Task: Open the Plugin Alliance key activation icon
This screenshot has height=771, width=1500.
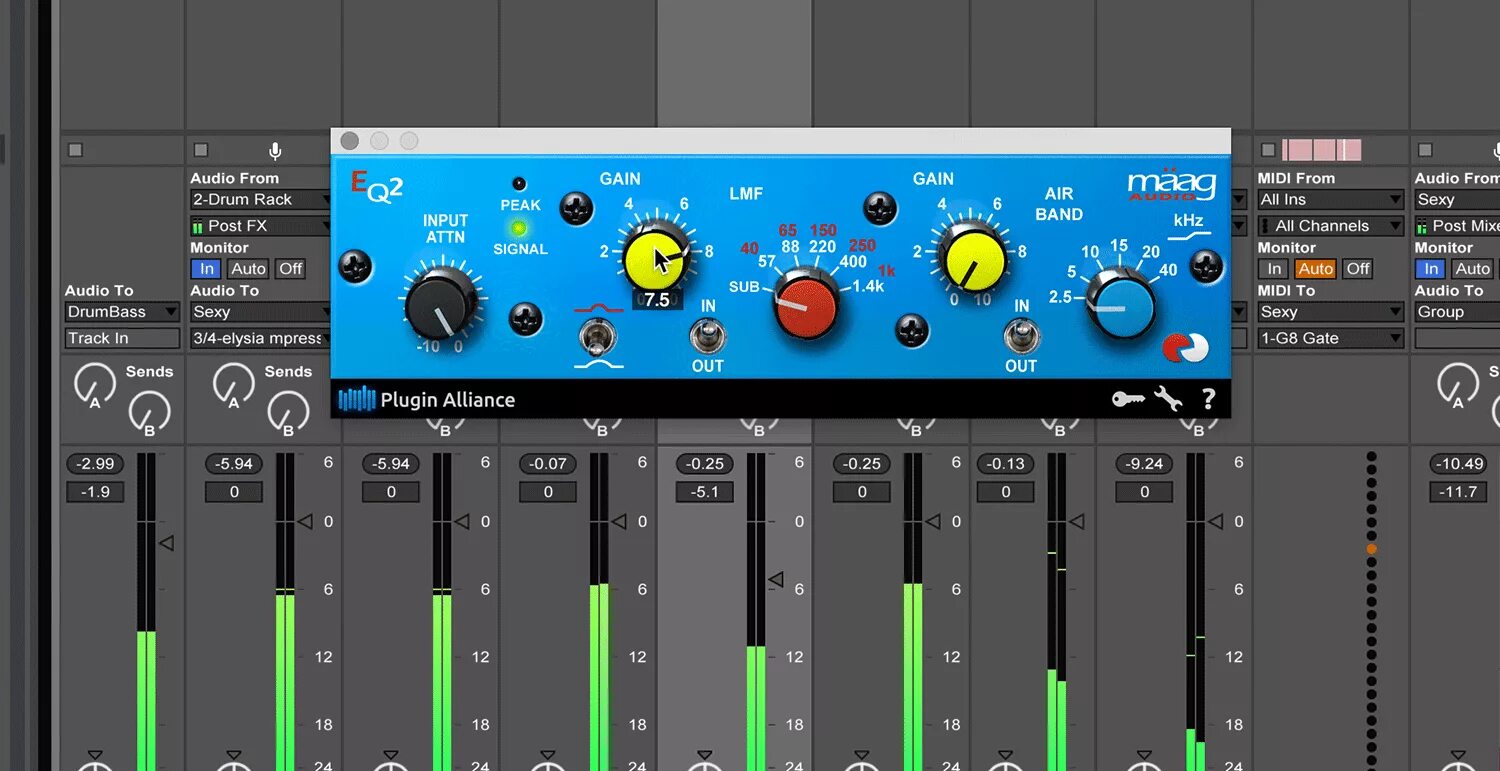Action: click(x=1128, y=399)
